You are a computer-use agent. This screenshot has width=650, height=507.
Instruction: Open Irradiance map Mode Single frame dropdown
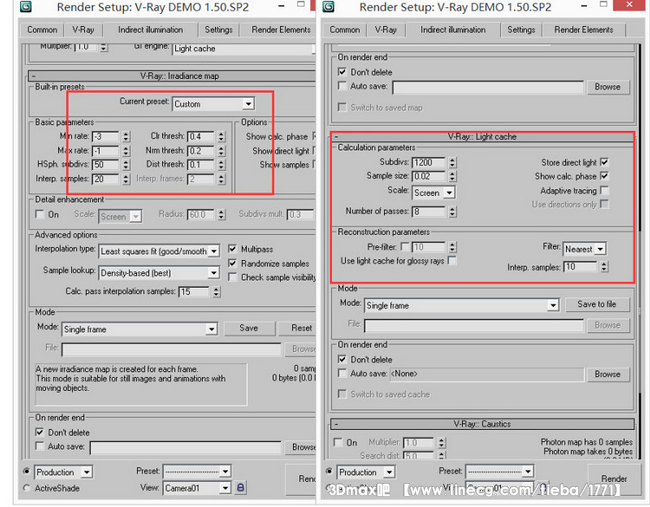pos(140,329)
